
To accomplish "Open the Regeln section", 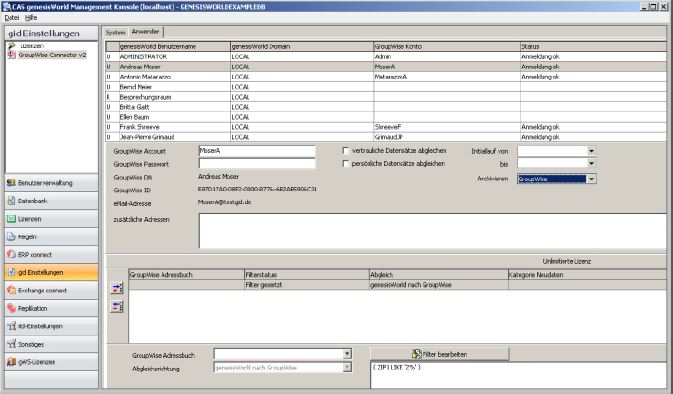I will tap(51, 236).
